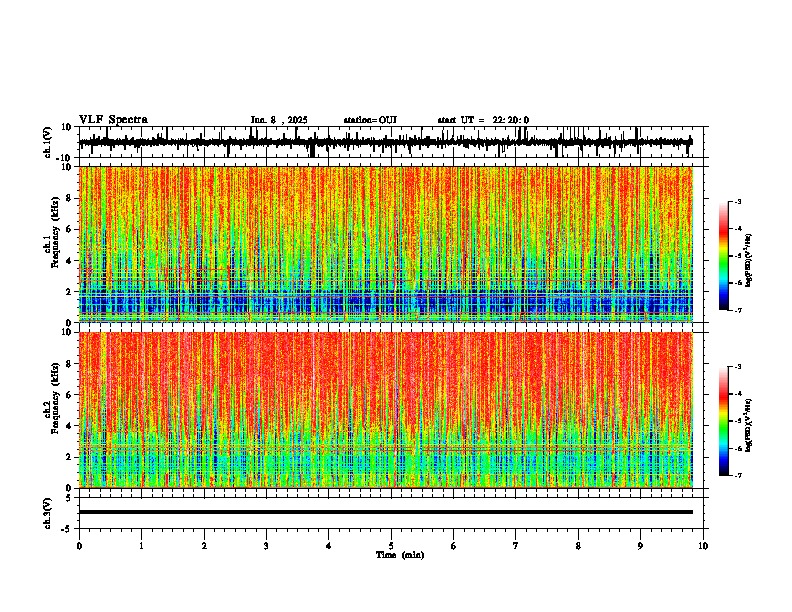
Task: Click time axis tick label '9'
Action: coord(640,546)
